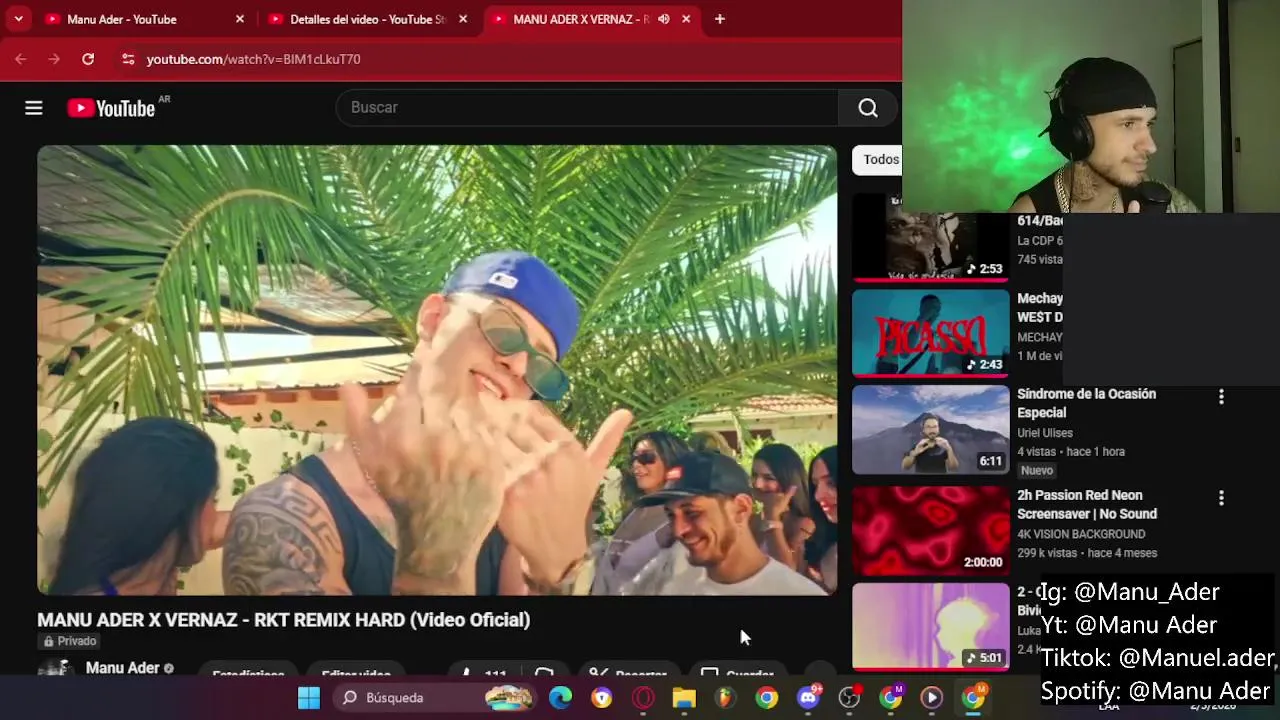Image resolution: width=1280 pixels, height=720 pixels.
Task: Focus the Buscar search field
Action: click(x=588, y=108)
